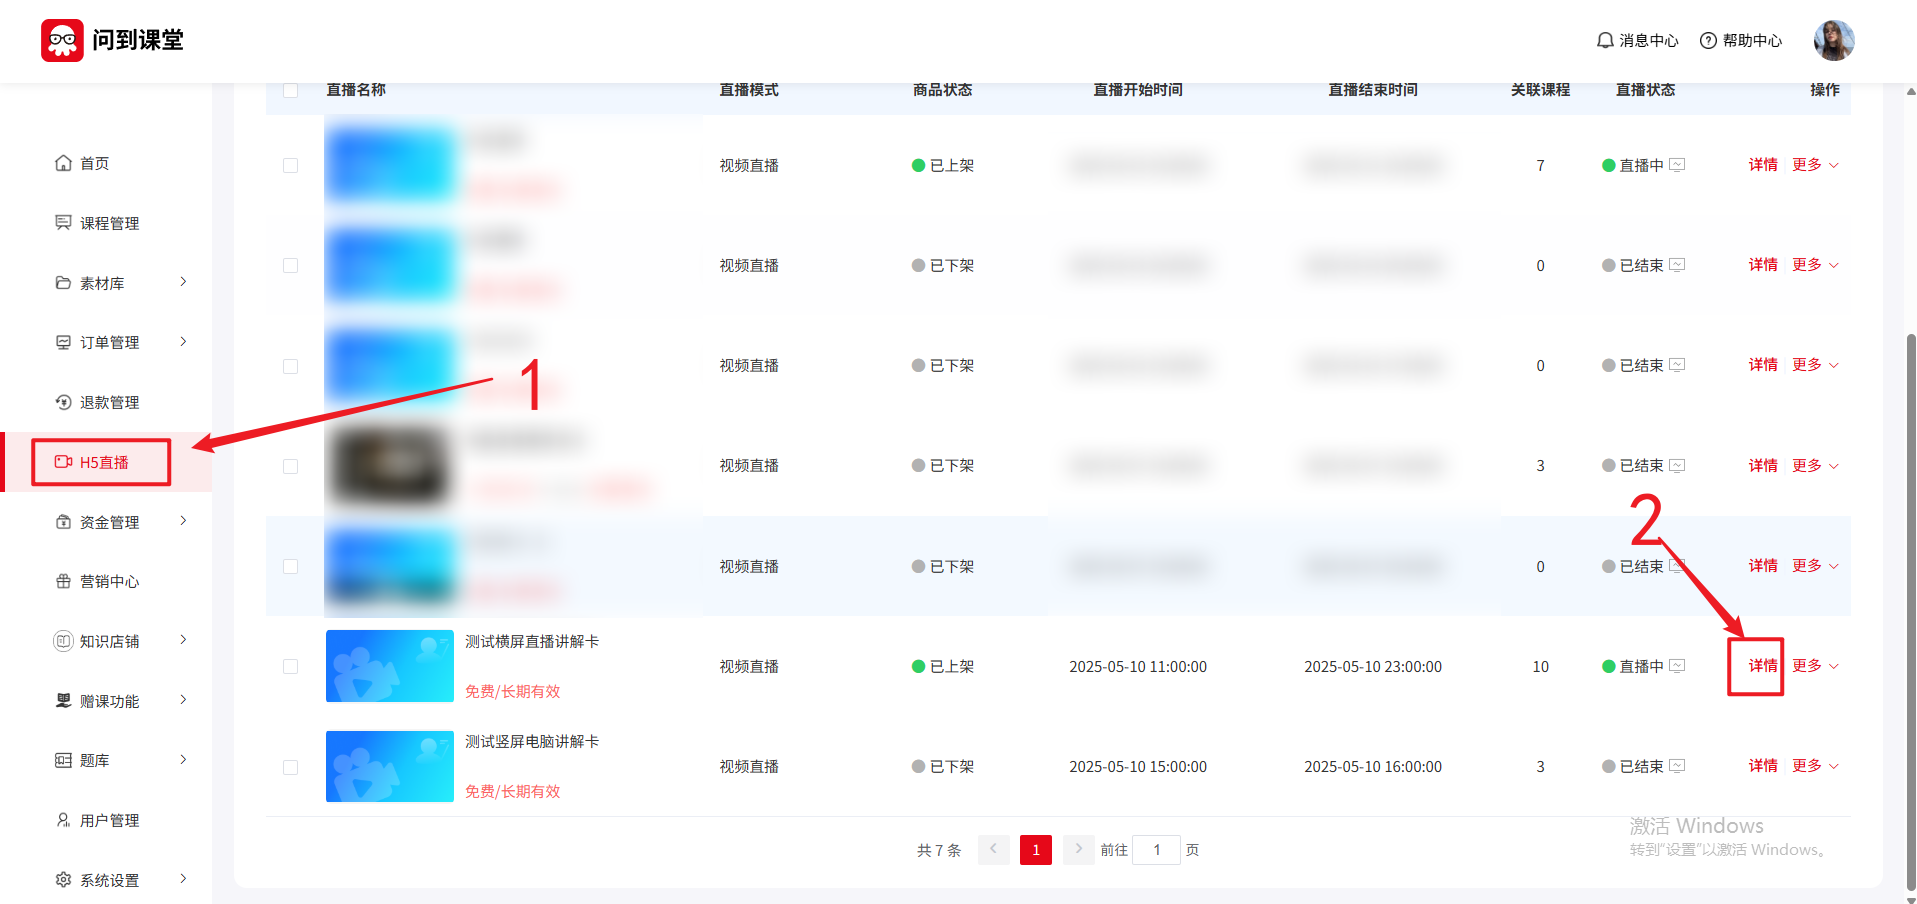Open the 帮助中心 help icon
This screenshot has height=904, width=1917.
click(1708, 41)
